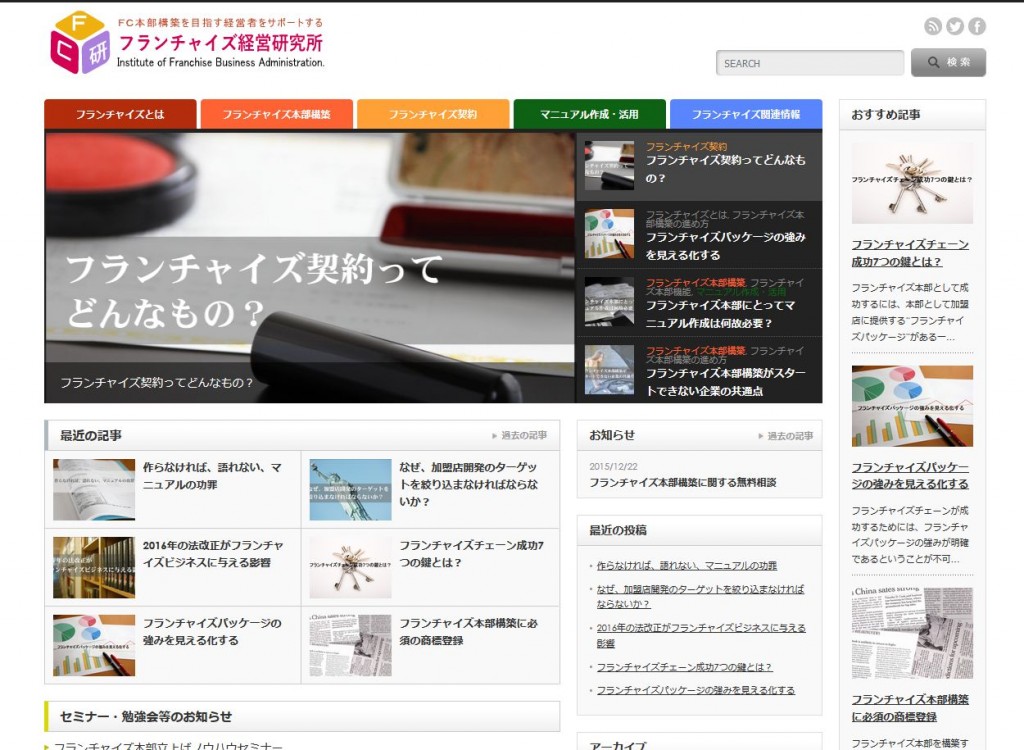The height and width of the screenshot is (750, 1024).
Task: Select the フランチャイズとは navigation tab
Action: [x=120, y=114]
